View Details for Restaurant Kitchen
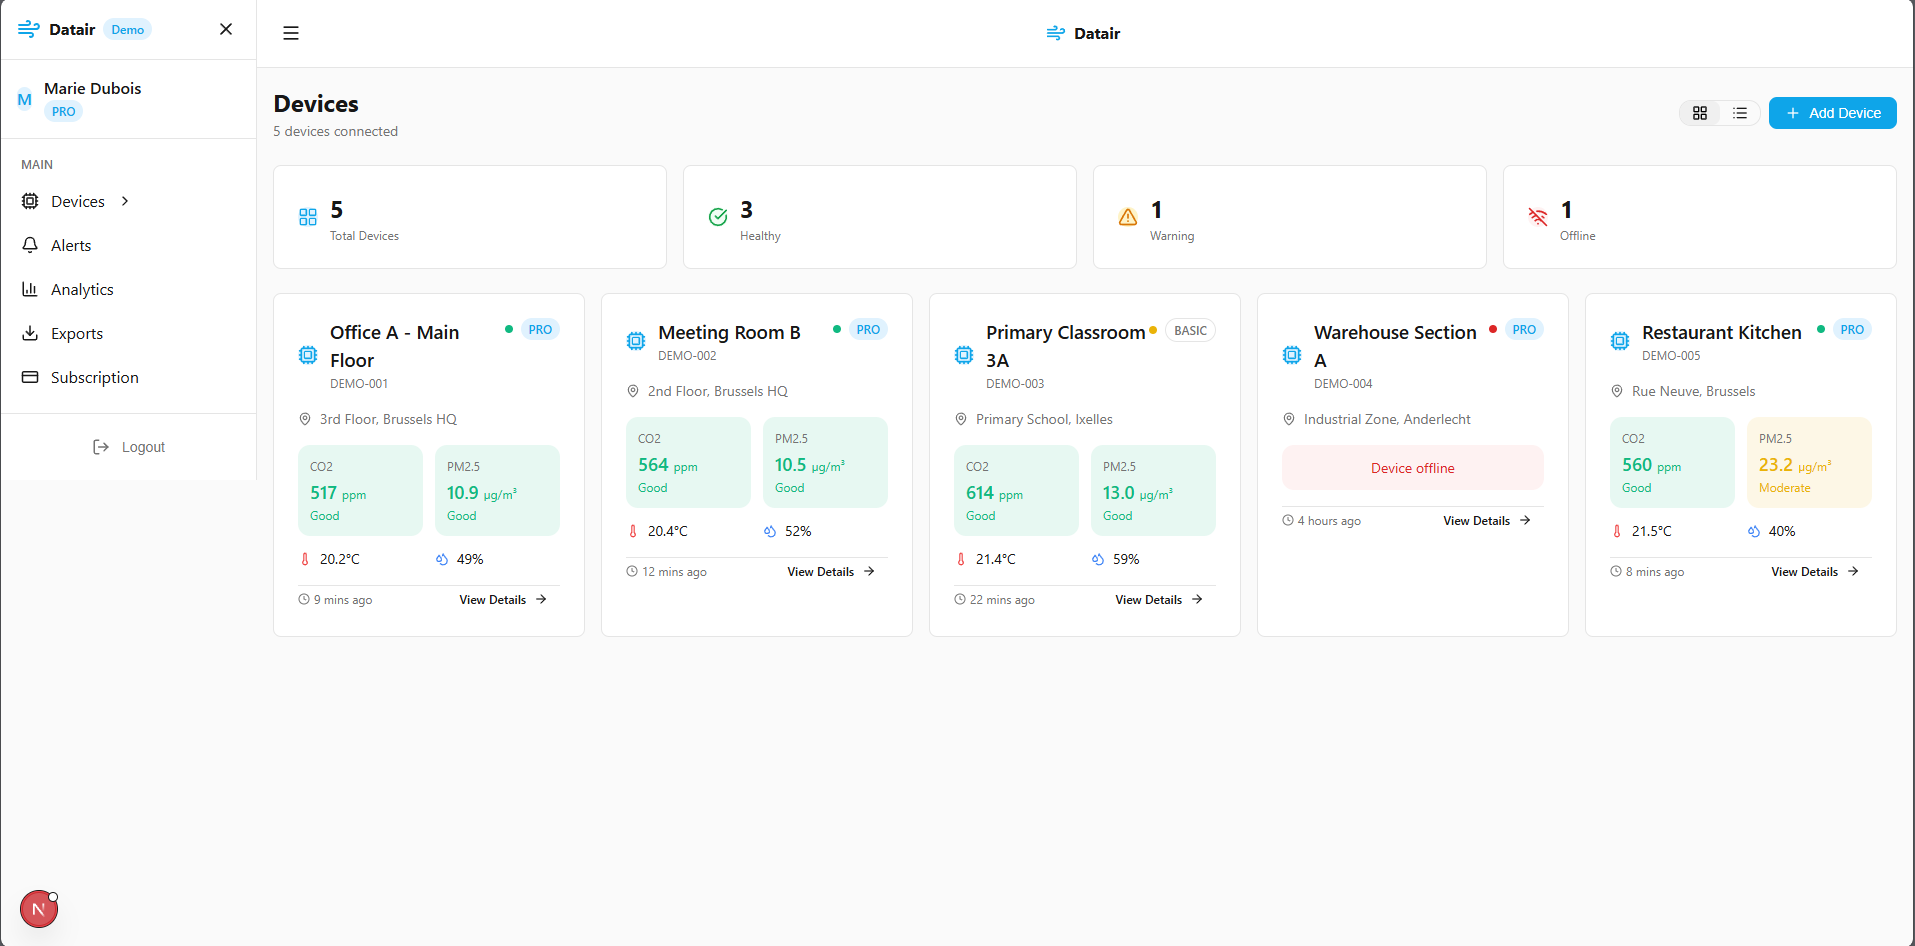The height and width of the screenshot is (946, 1915). 1815,572
